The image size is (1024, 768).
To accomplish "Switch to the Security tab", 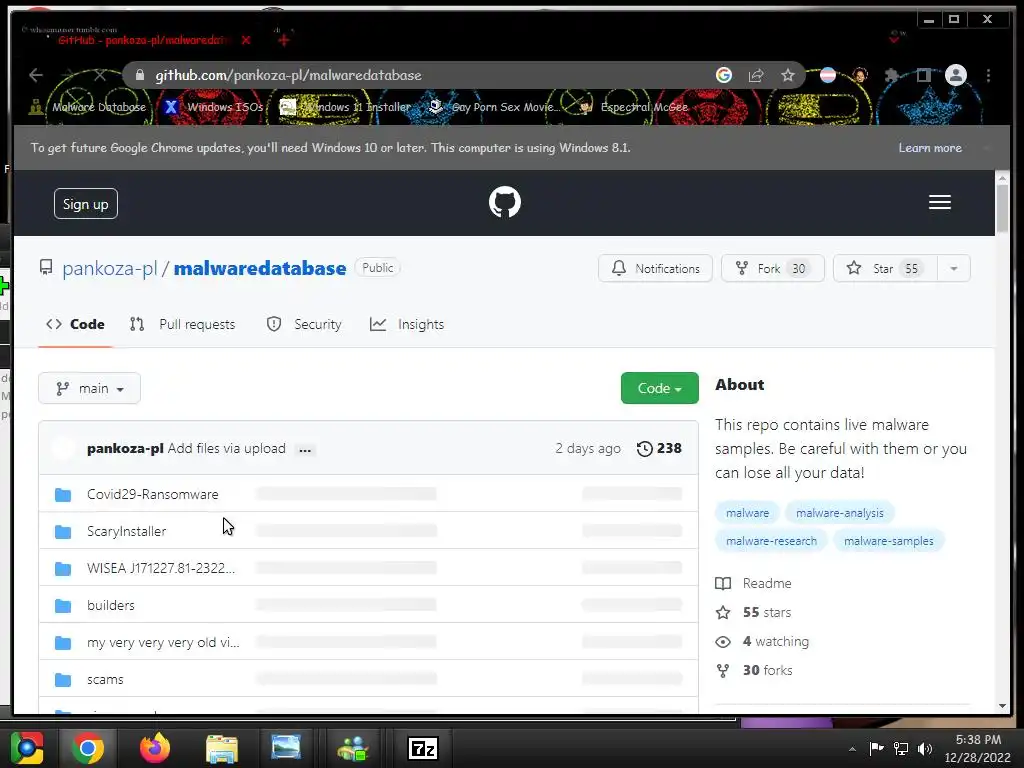I will click(304, 324).
